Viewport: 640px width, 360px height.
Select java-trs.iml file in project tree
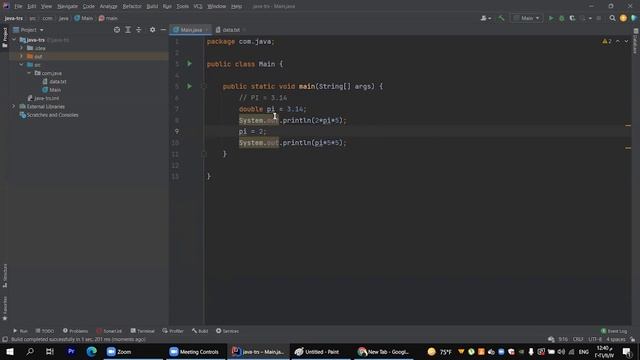43,98
